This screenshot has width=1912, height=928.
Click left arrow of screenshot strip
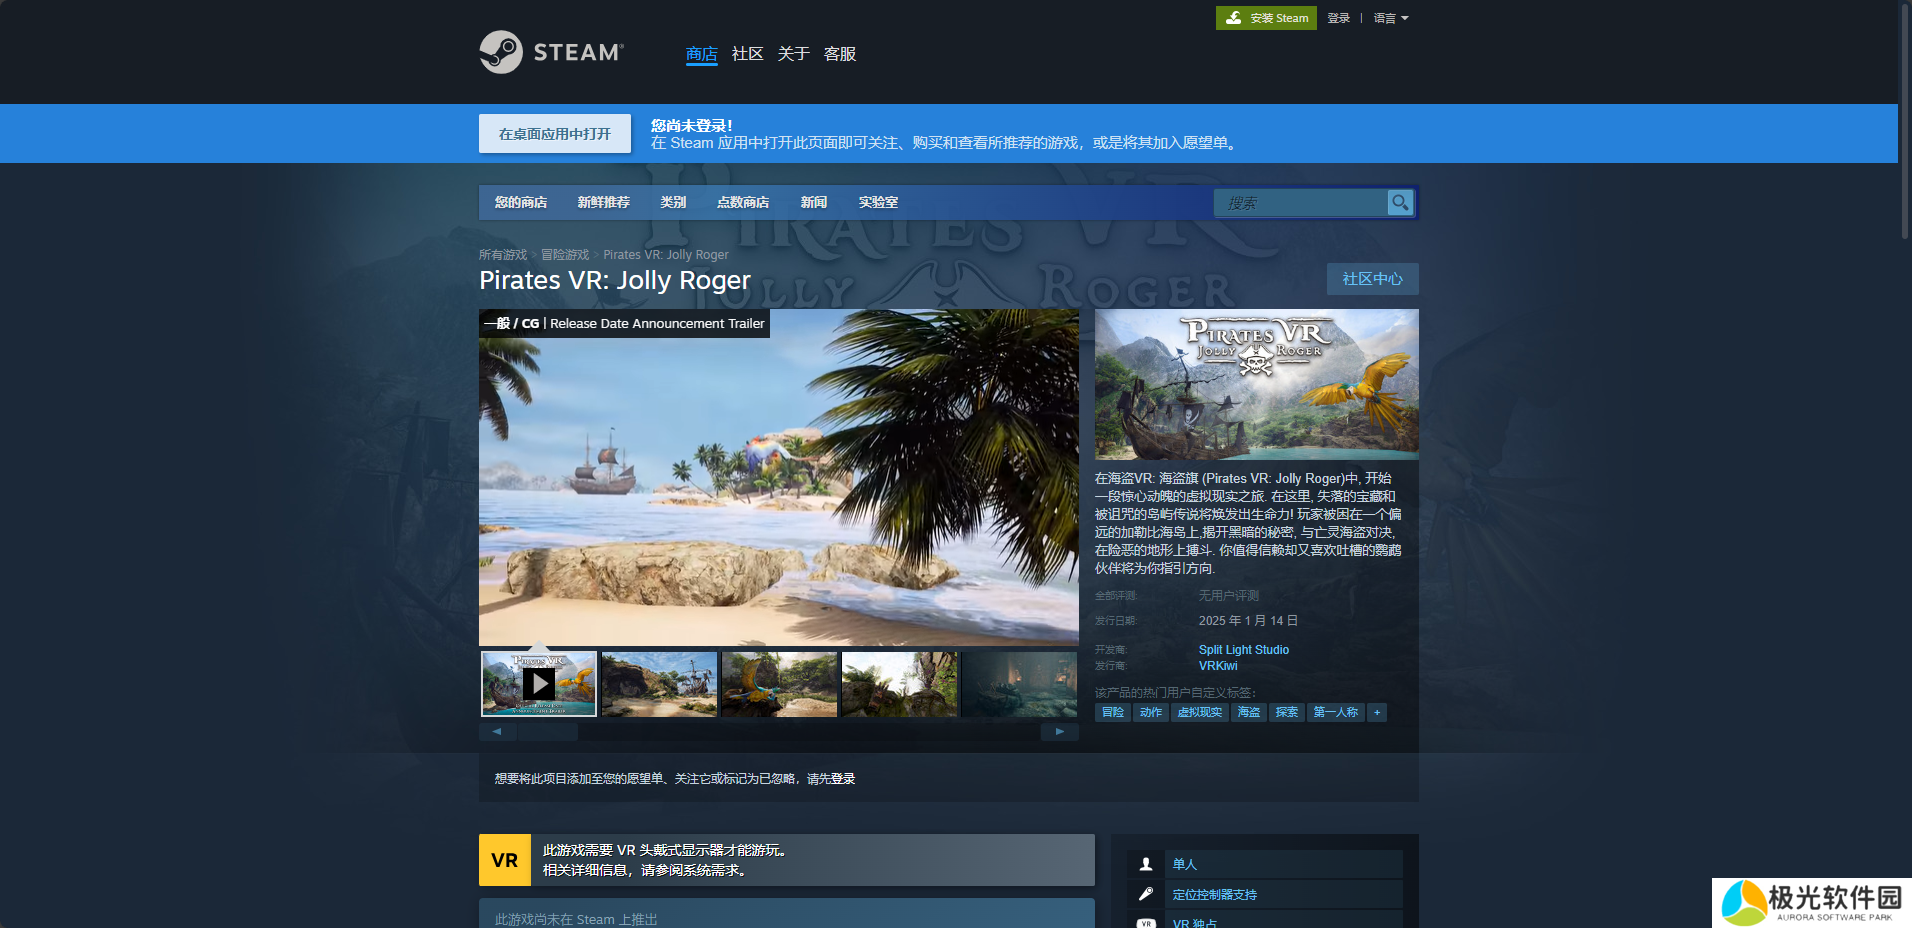coord(497,732)
